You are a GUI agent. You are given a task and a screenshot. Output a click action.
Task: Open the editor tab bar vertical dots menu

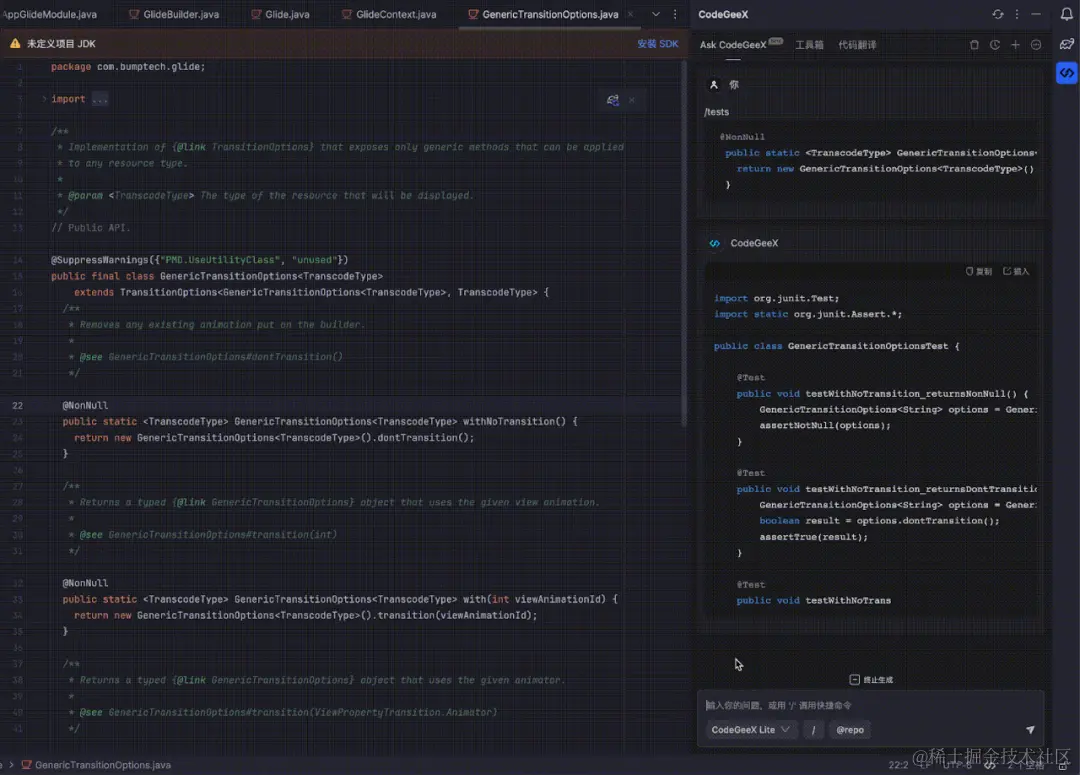[675, 14]
